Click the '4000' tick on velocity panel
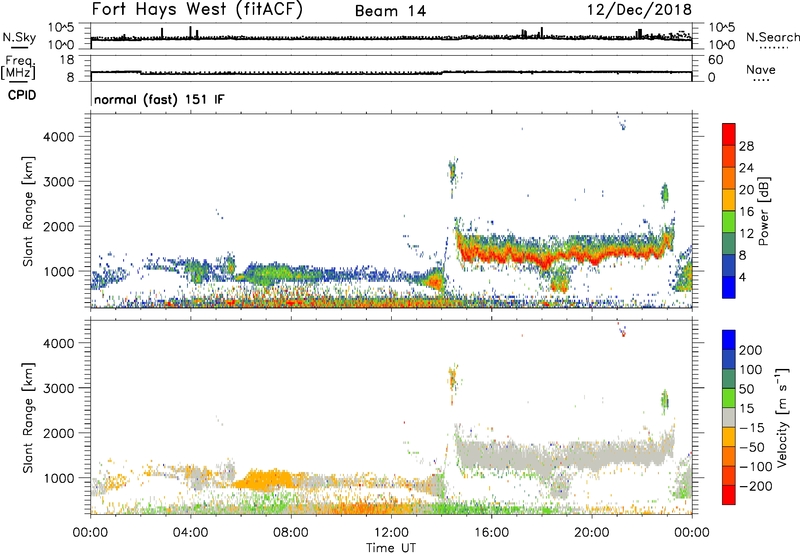 pos(59,343)
